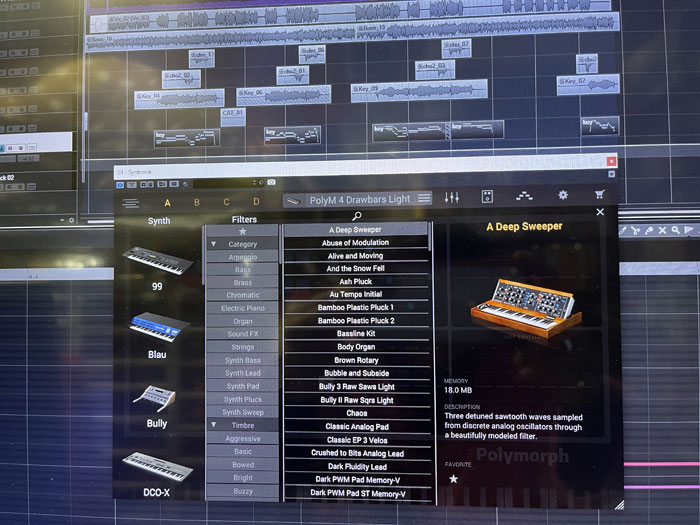
Task: Filter by Synth Pluck category
Action: tap(242, 400)
